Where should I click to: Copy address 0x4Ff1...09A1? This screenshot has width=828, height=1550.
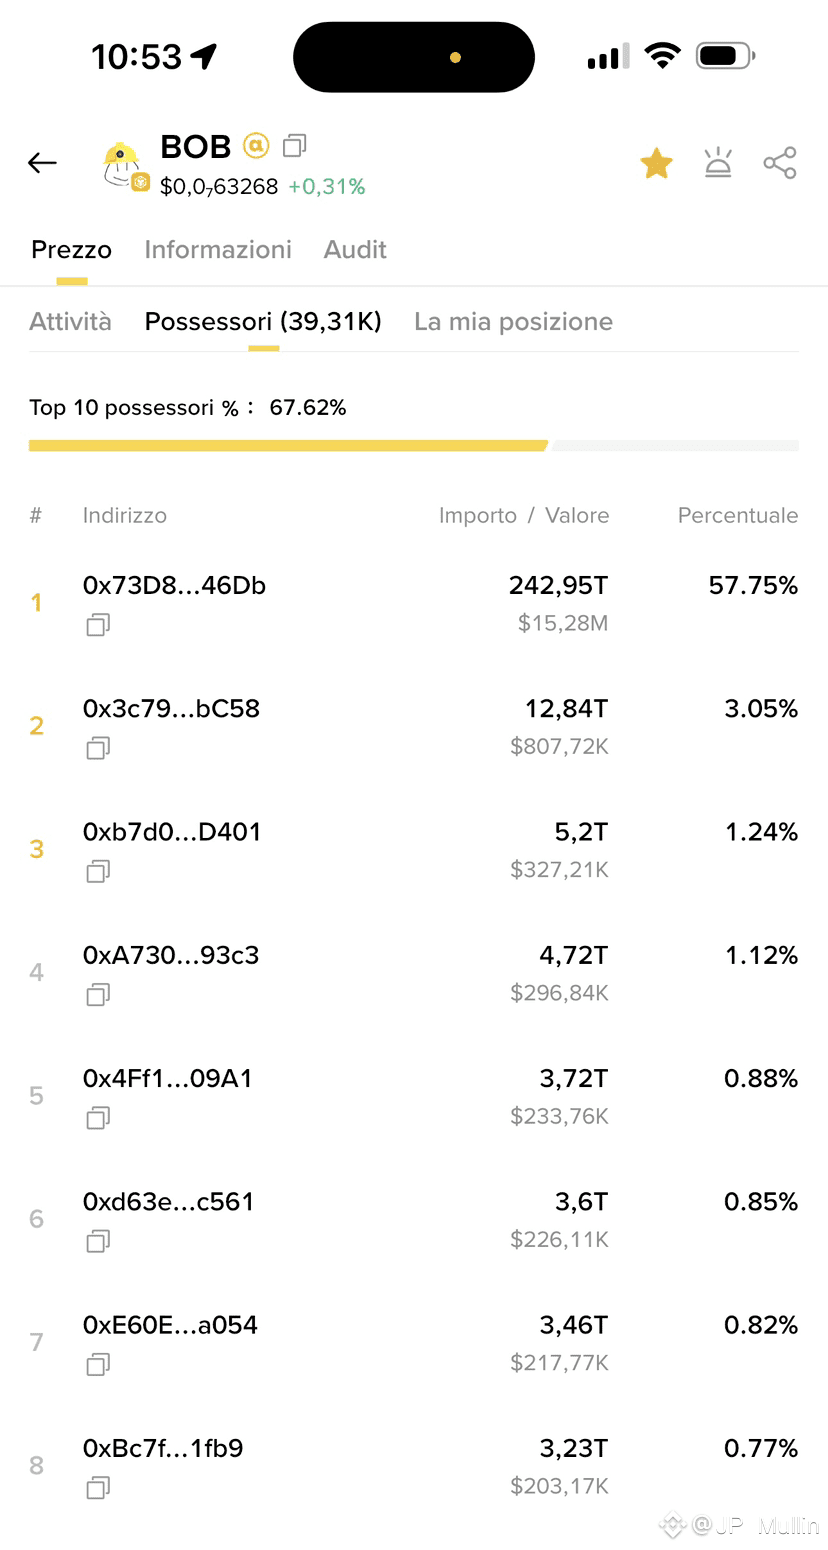[98, 1117]
